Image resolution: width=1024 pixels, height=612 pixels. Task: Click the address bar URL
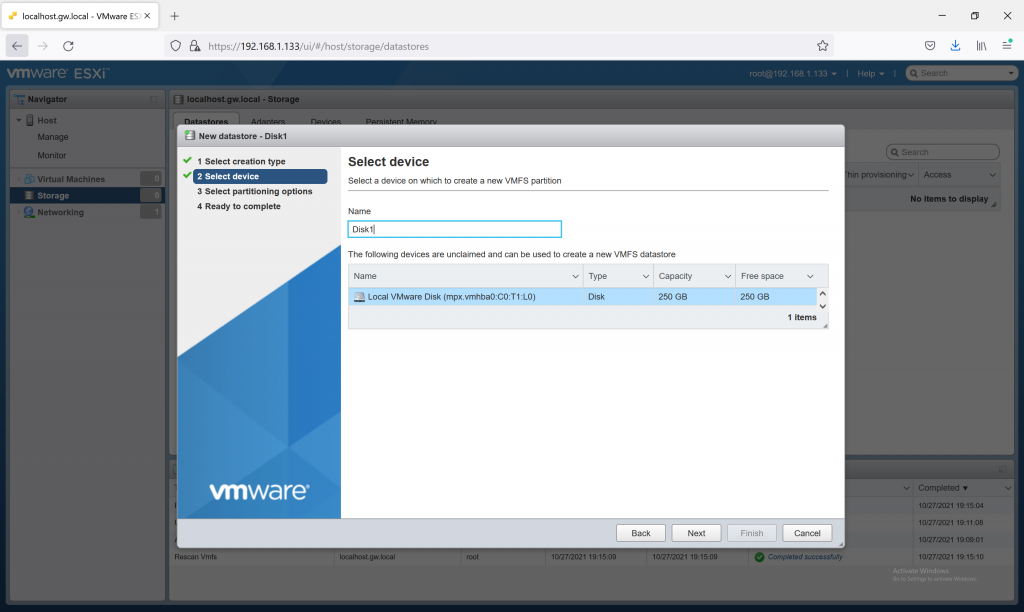tap(318, 46)
